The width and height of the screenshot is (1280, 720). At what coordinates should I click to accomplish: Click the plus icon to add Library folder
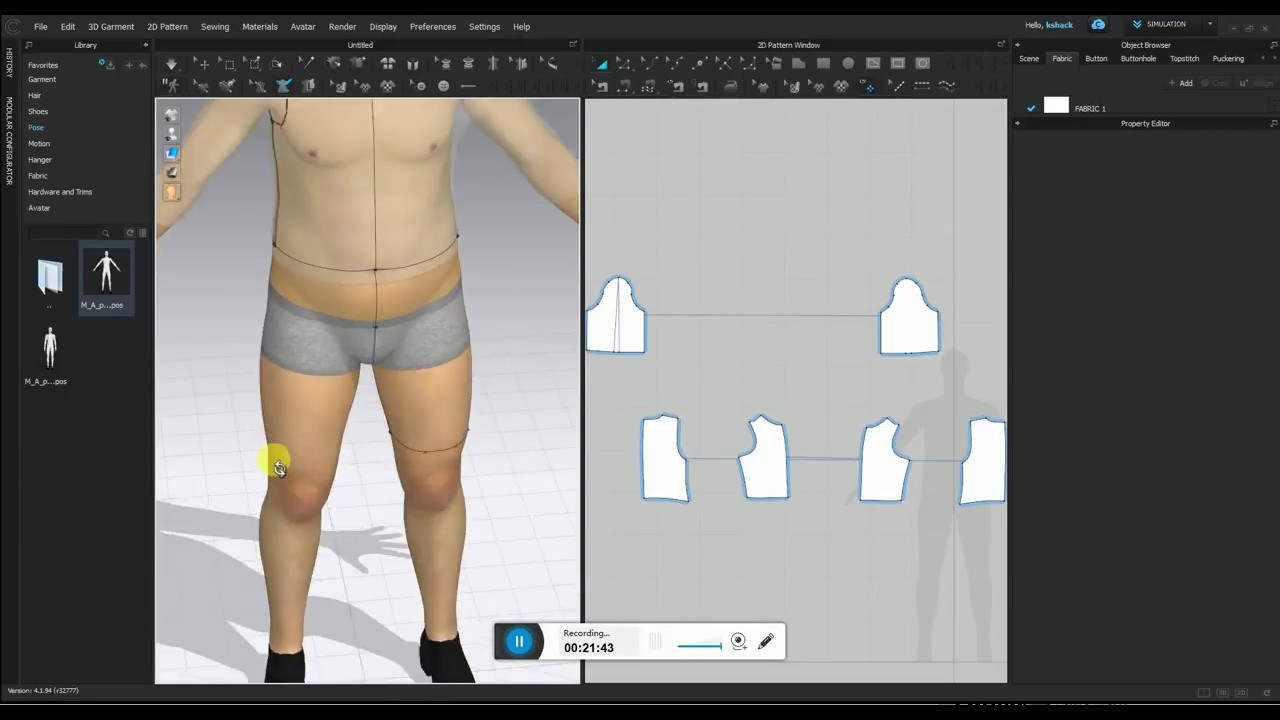(x=129, y=65)
